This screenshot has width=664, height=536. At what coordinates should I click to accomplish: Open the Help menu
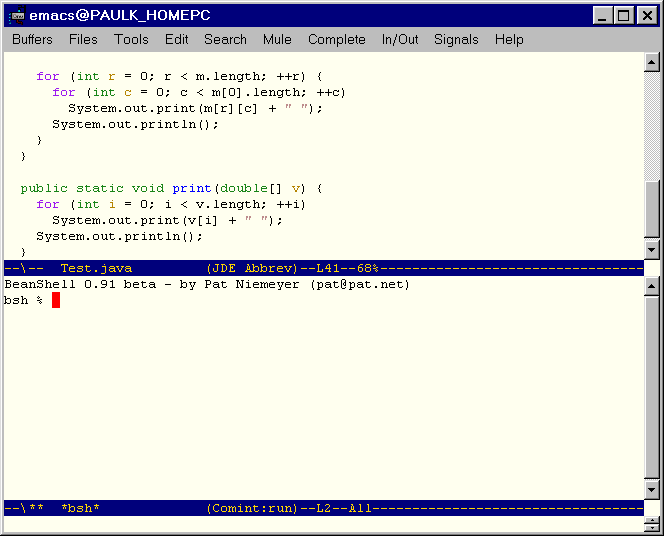pyautogui.click(x=509, y=40)
